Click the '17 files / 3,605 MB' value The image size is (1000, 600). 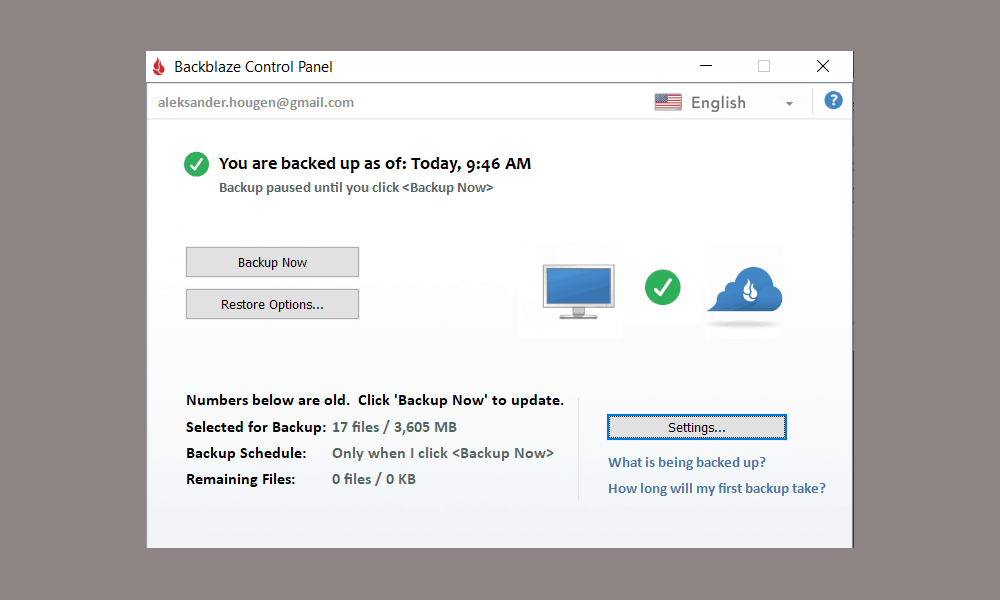pos(394,427)
